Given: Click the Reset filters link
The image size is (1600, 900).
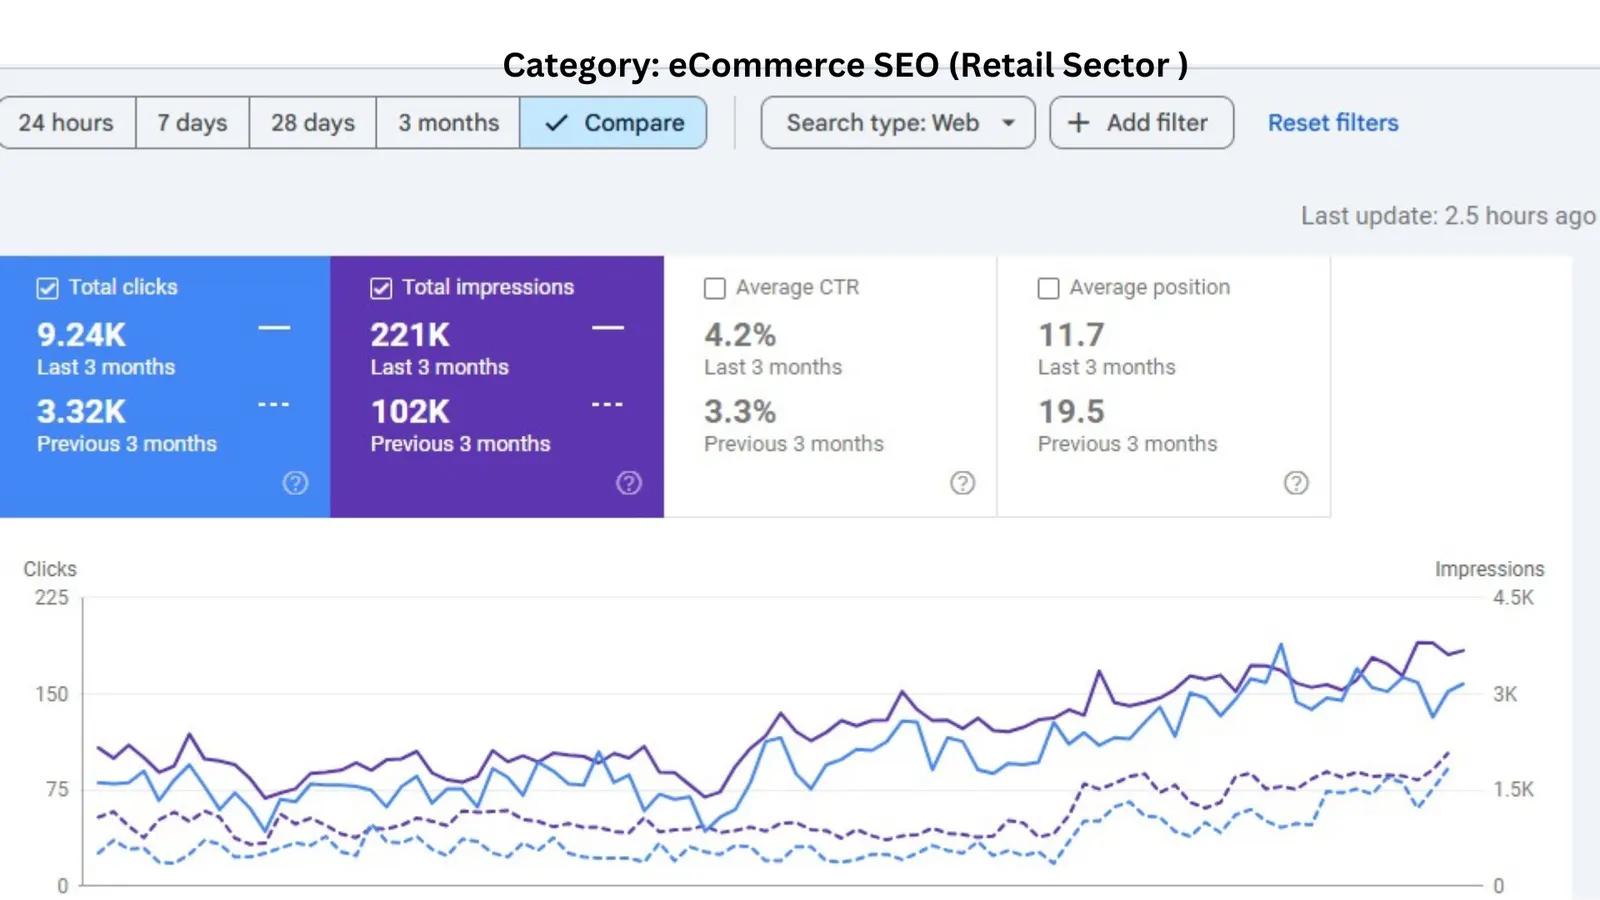Looking at the screenshot, I should pyautogui.click(x=1333, y=123).
